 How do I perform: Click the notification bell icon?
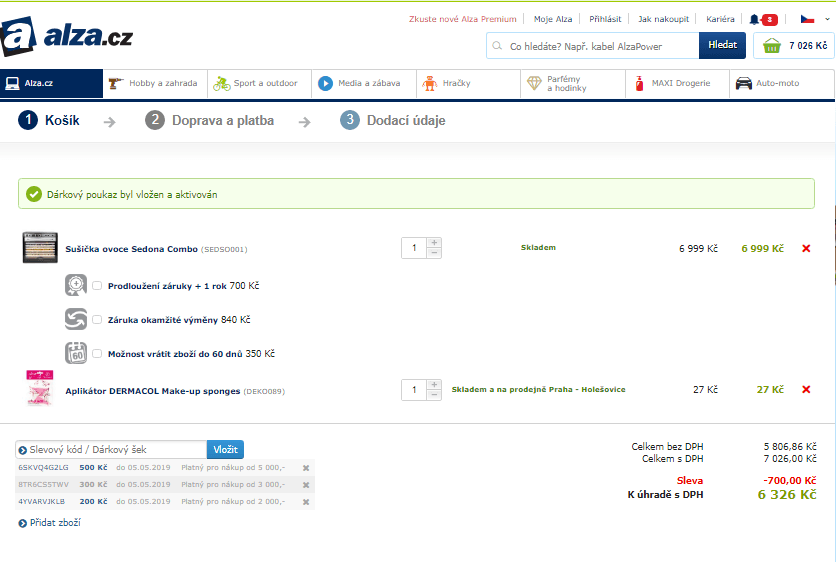[754, 19]
